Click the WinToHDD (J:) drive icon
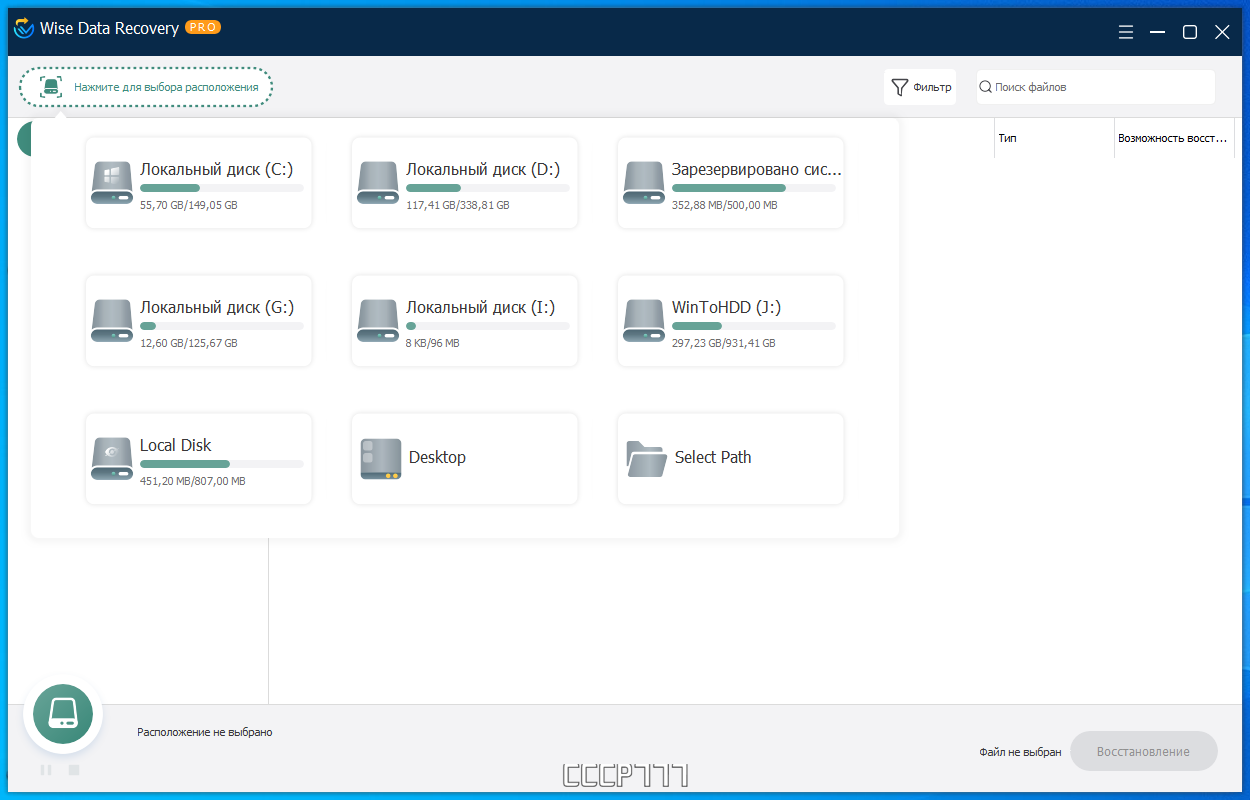1250x800 pixels. 643,321
